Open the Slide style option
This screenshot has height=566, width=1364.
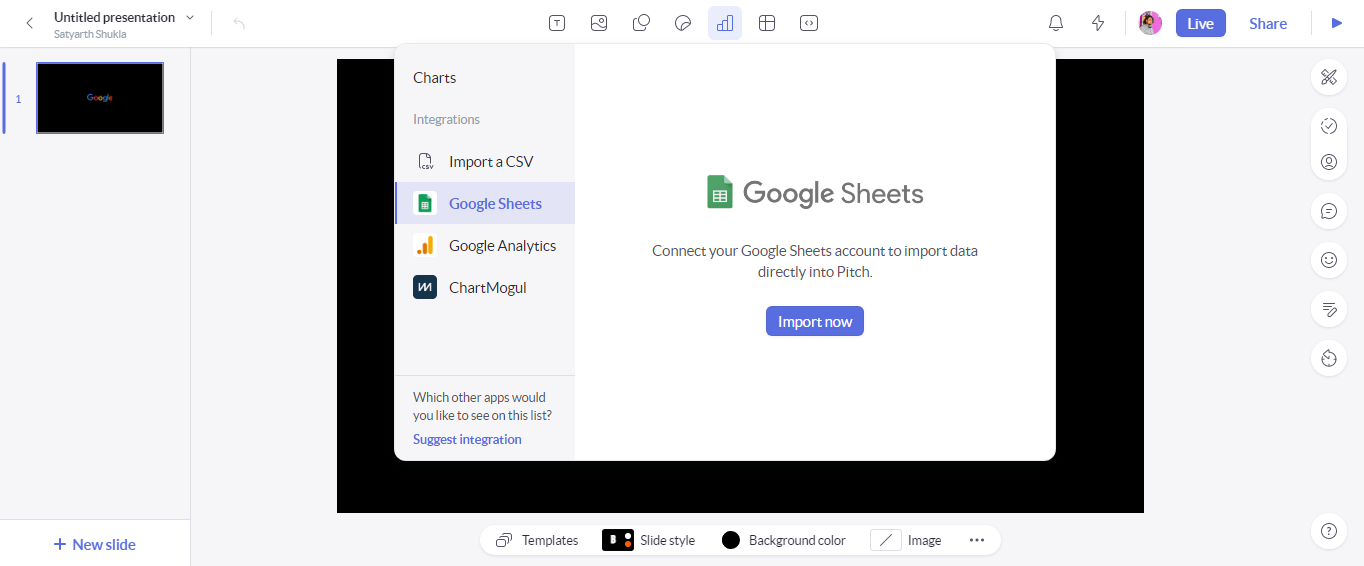[648, 540]
